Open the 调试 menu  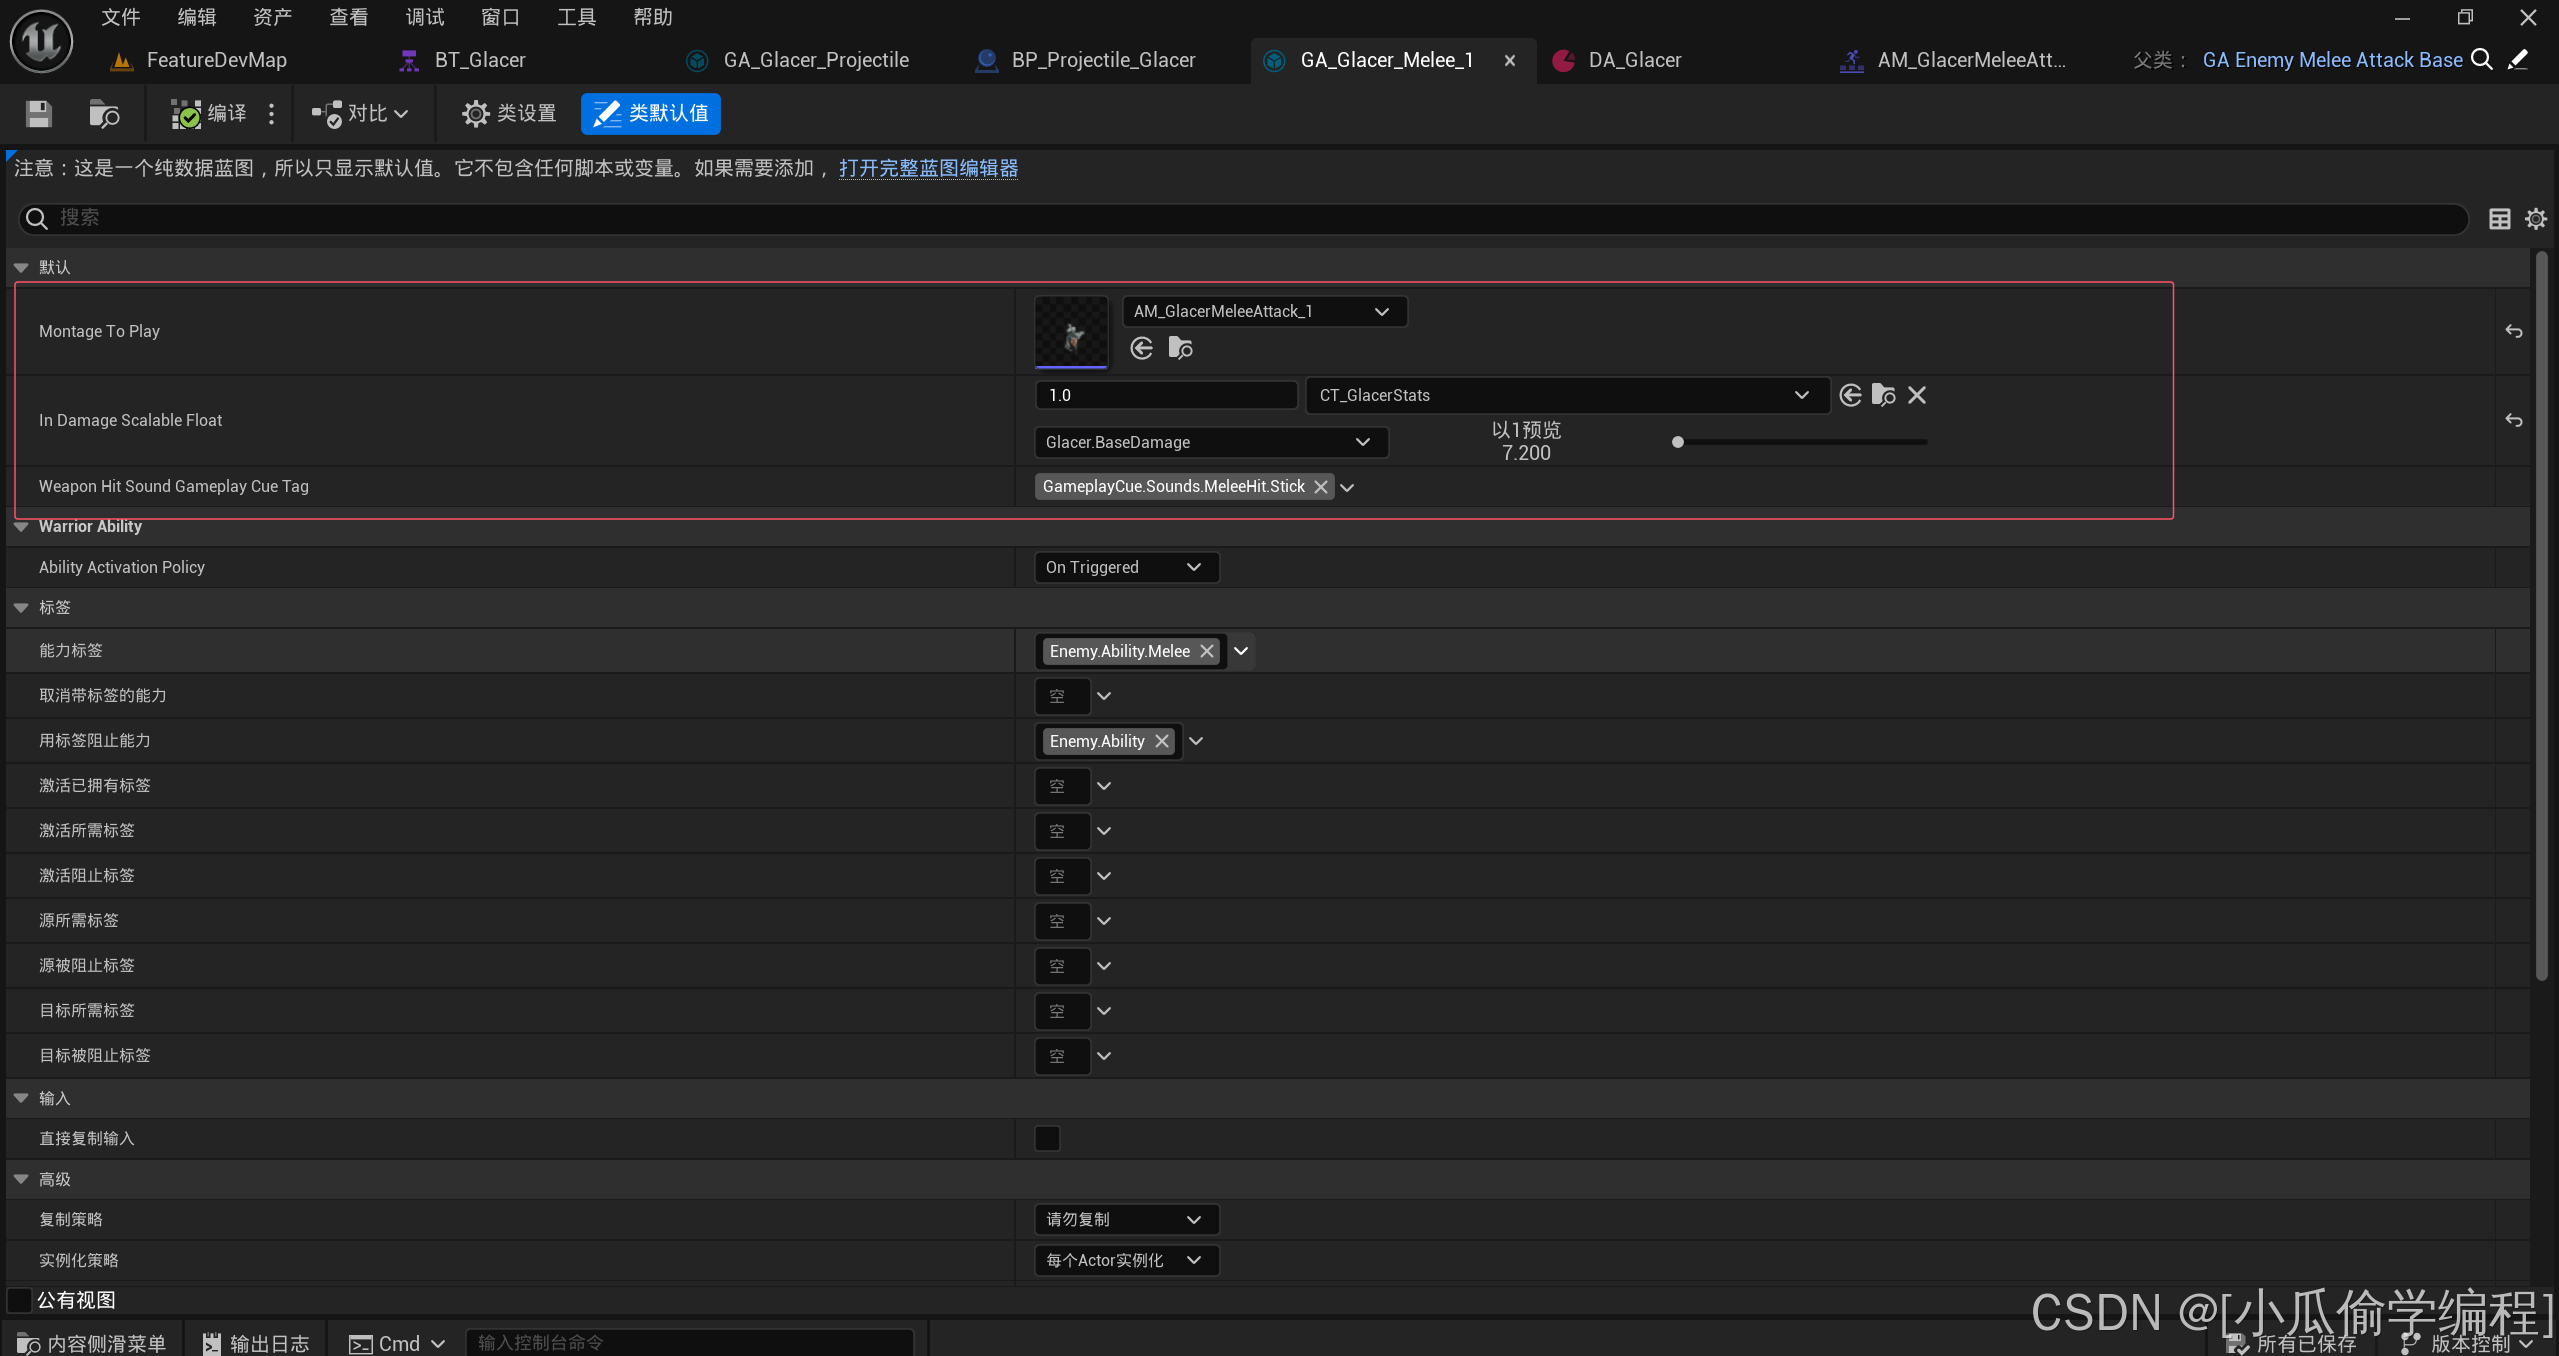coord(424,17)
